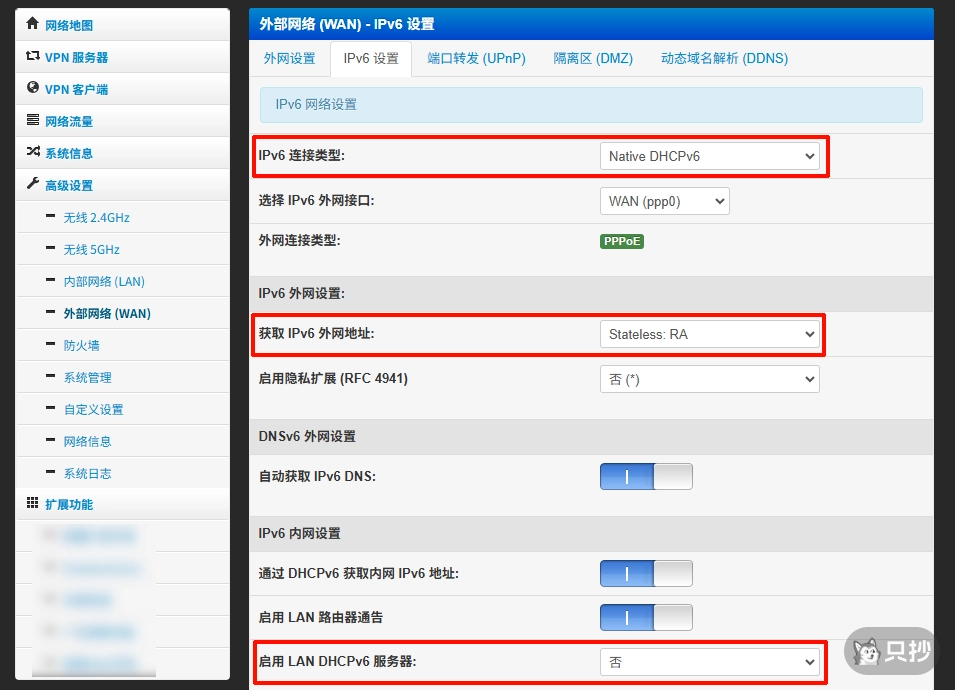Go to the 防火墙 settings page
The width and height of the screenshot is (955, 690).
click(81, 345)
